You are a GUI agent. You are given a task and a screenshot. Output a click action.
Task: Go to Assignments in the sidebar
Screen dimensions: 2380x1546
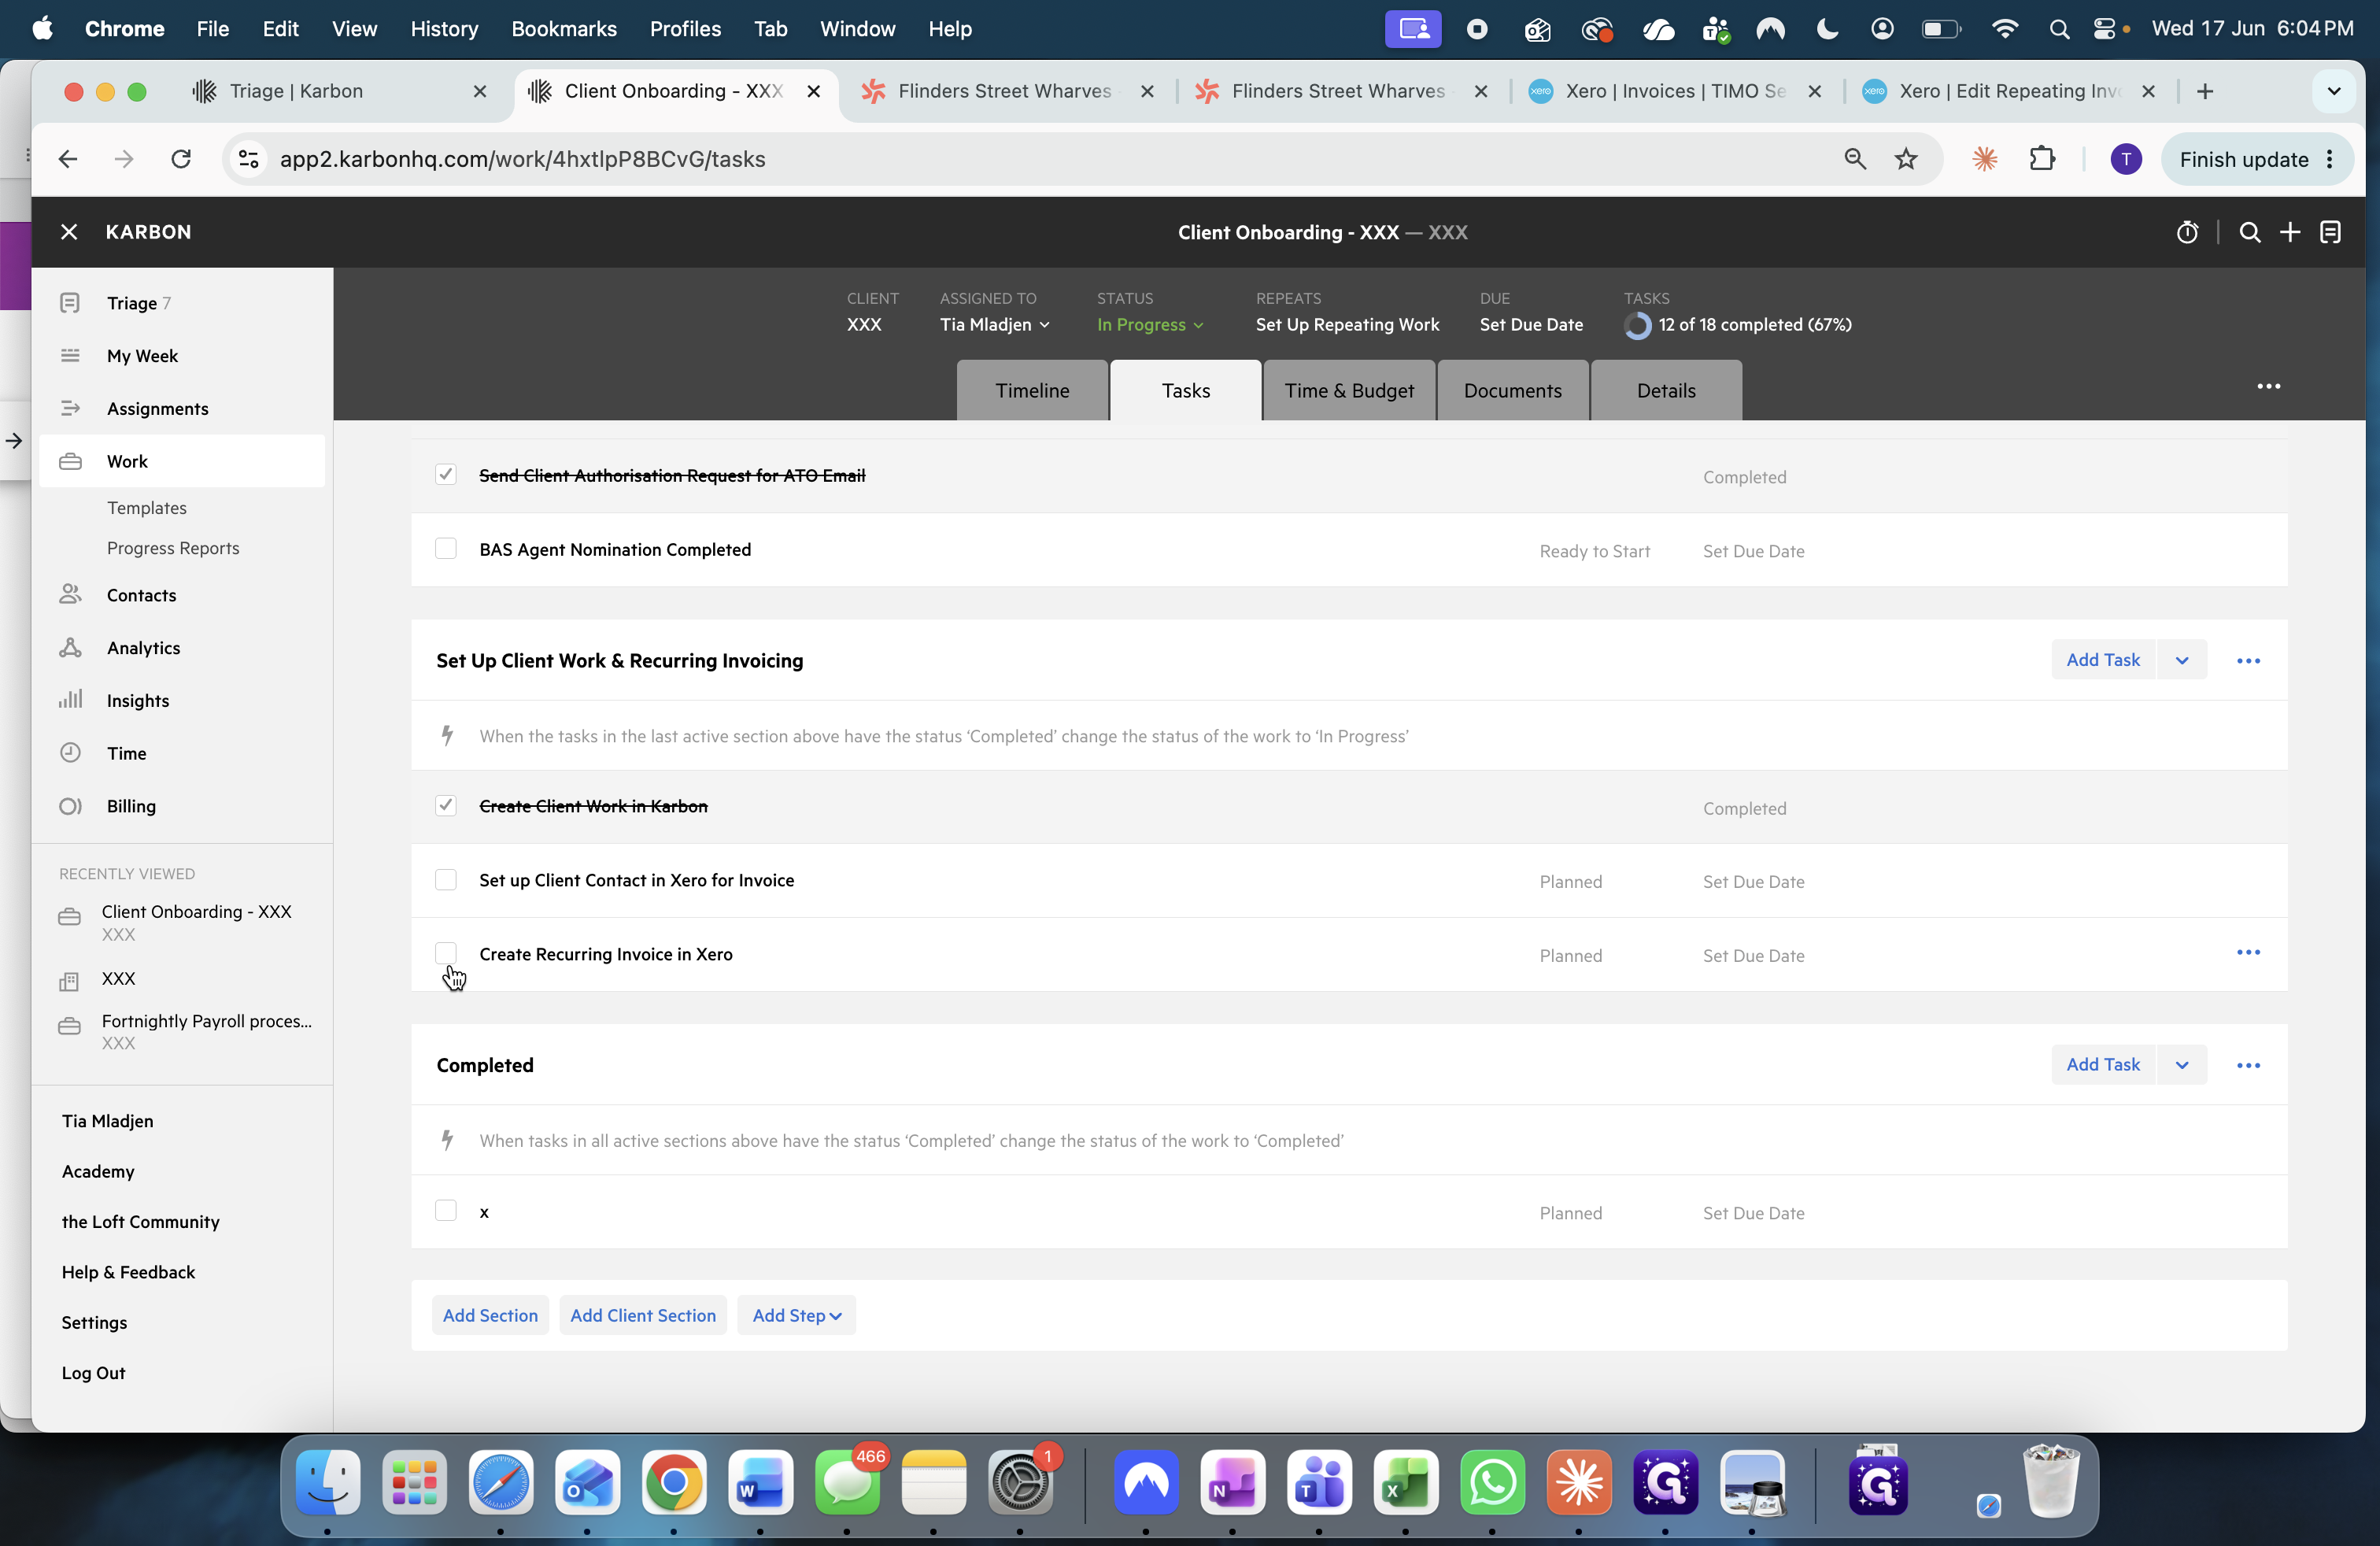pyautogui.click(x=181, y=408)
